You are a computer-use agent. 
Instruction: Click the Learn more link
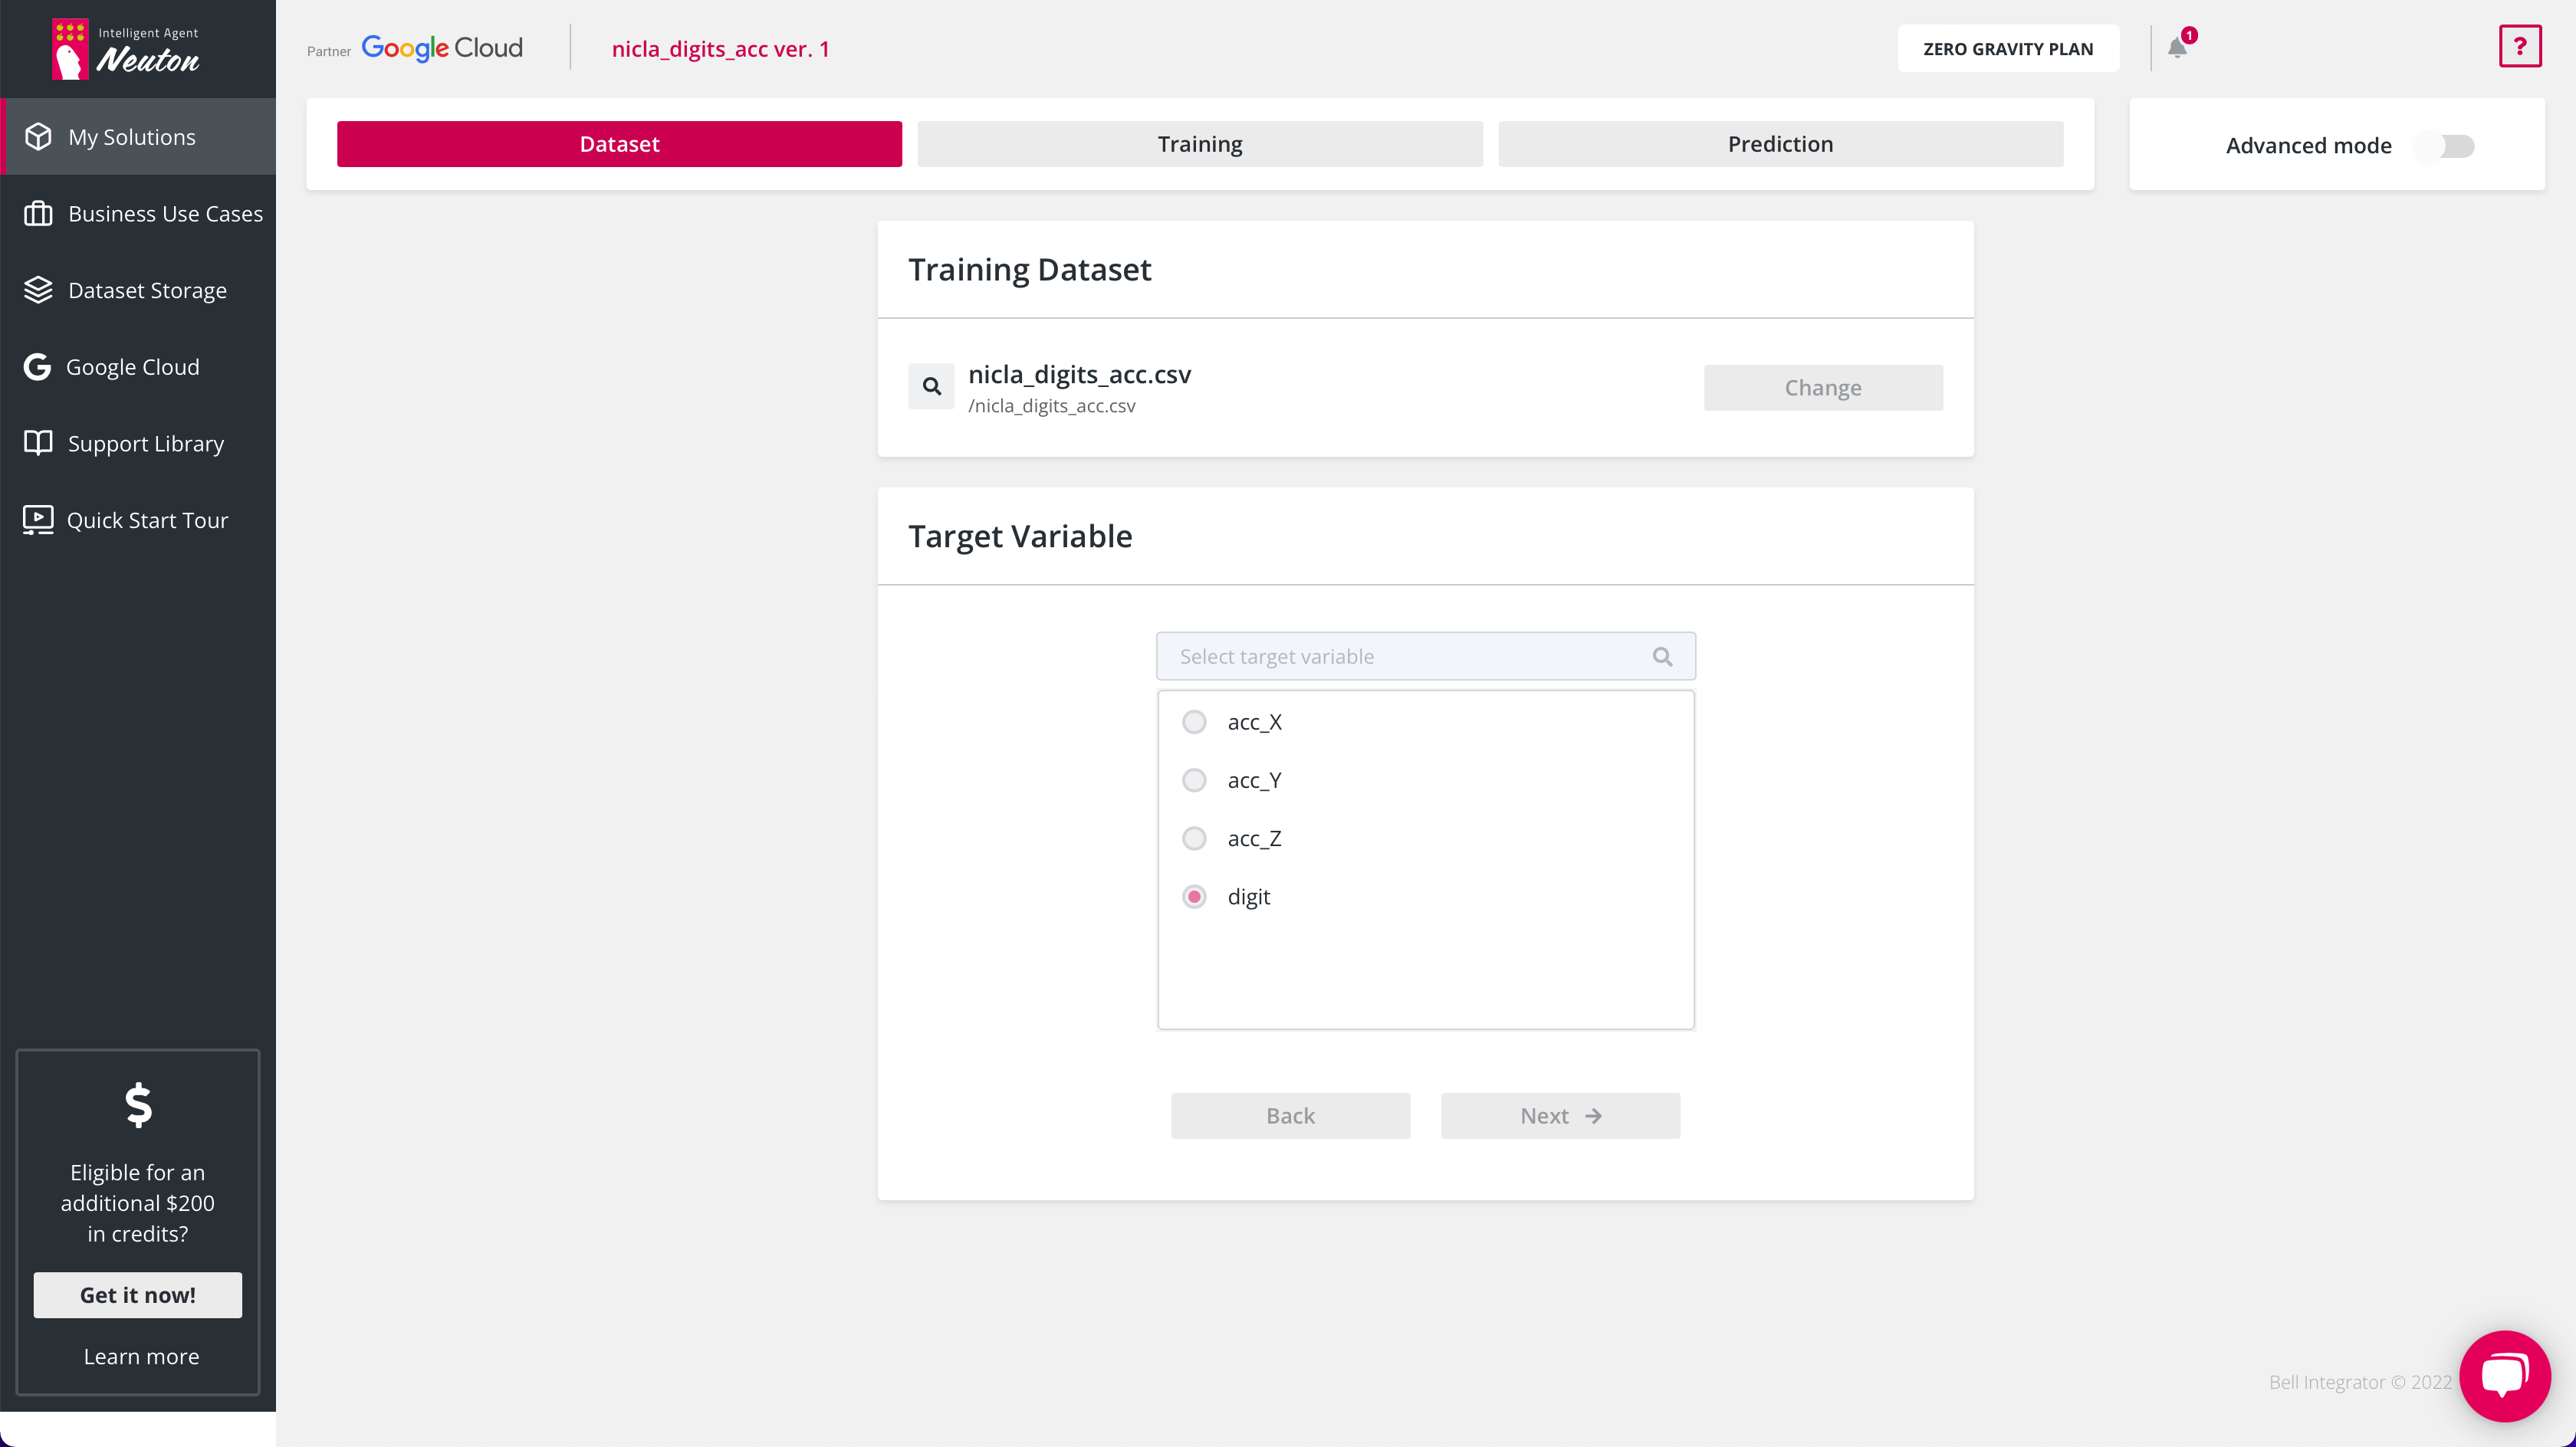pos(141,1357)
